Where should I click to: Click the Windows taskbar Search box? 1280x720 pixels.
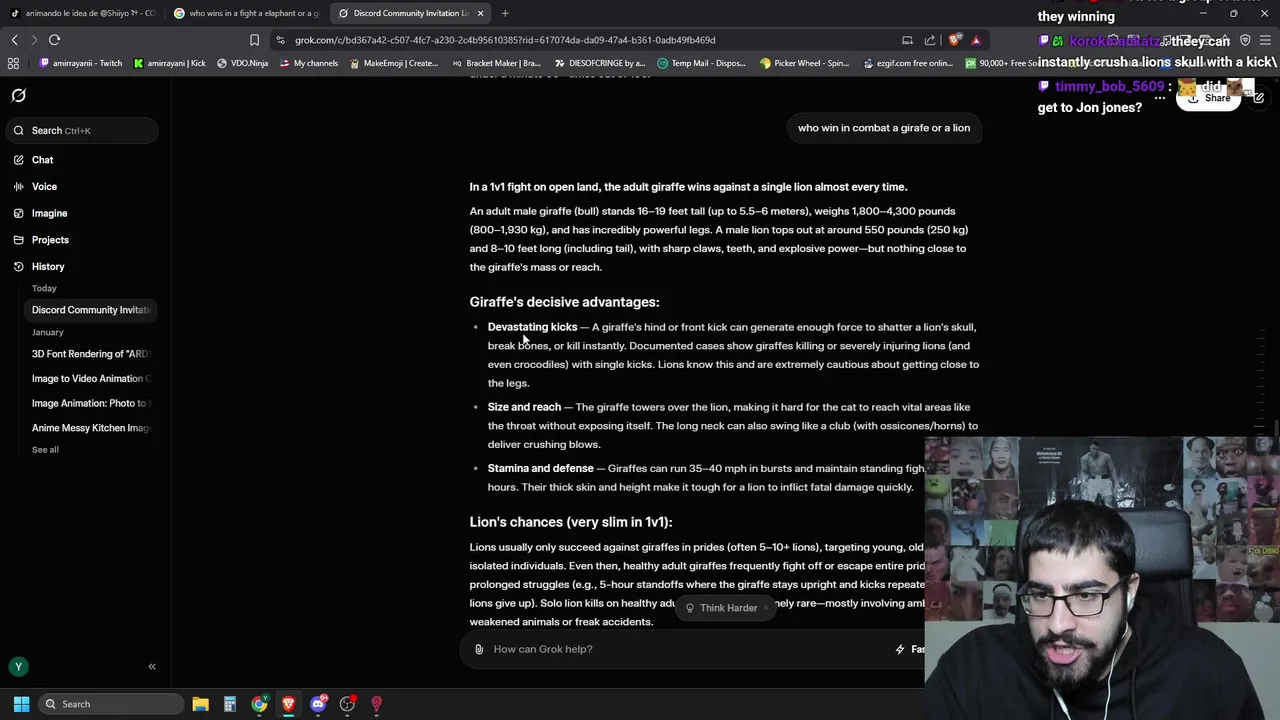point(110,704)
